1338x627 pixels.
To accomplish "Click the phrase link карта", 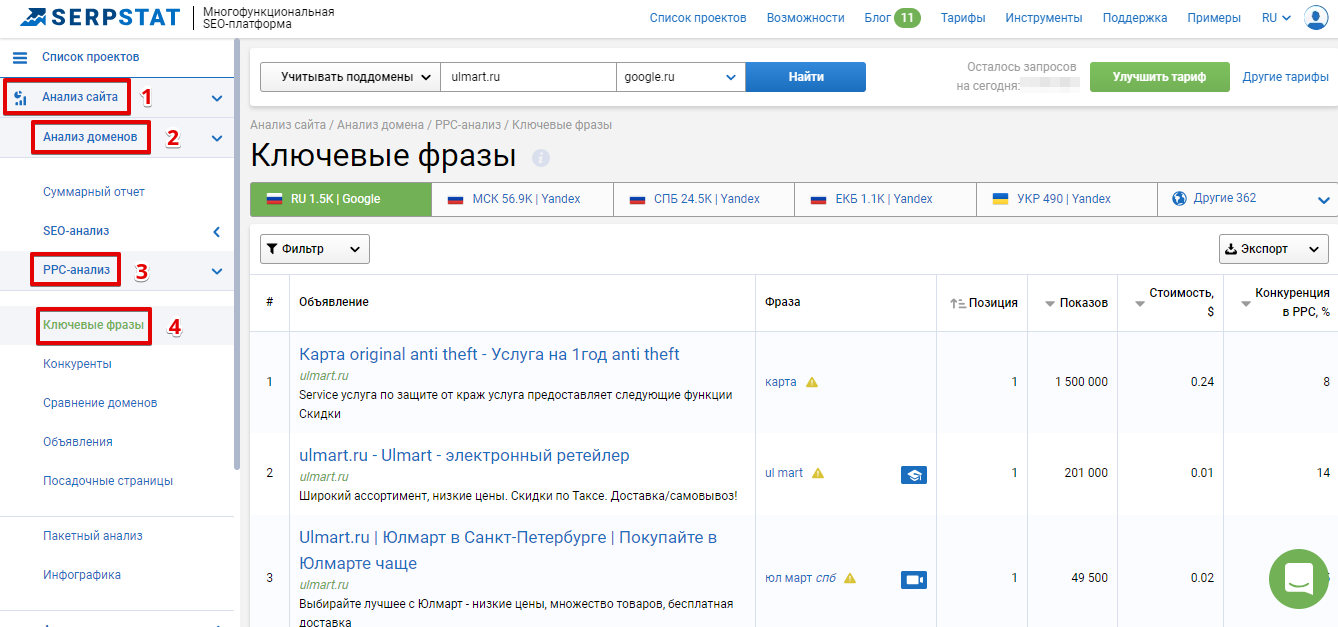I will click(x=781, y=382).
